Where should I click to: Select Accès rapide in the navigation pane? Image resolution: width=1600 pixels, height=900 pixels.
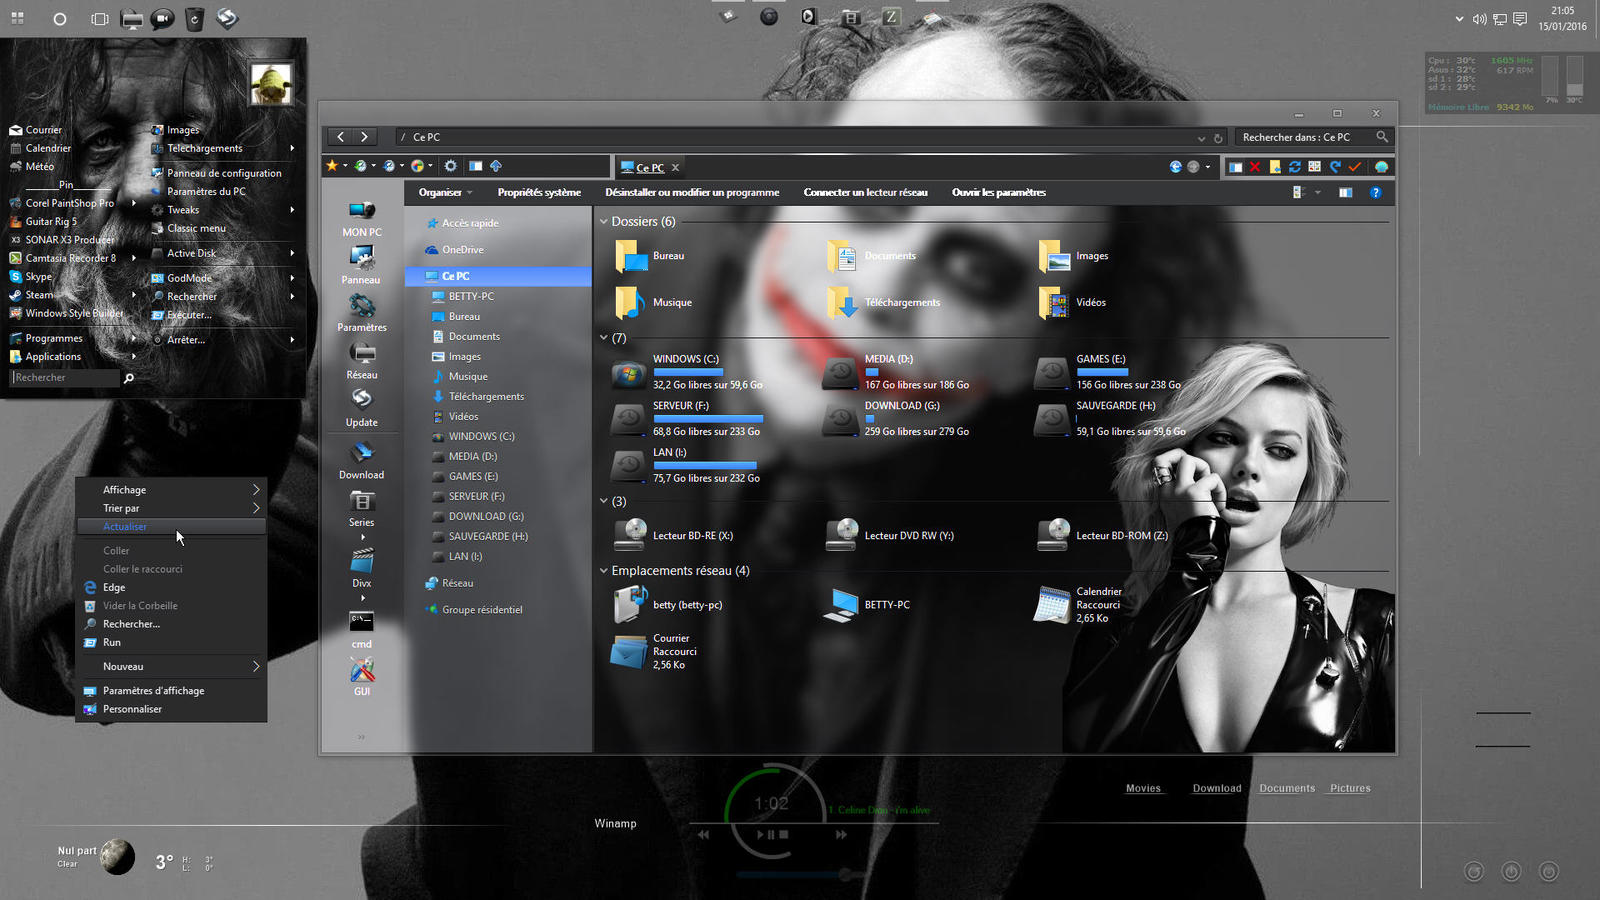click(470, 223)
